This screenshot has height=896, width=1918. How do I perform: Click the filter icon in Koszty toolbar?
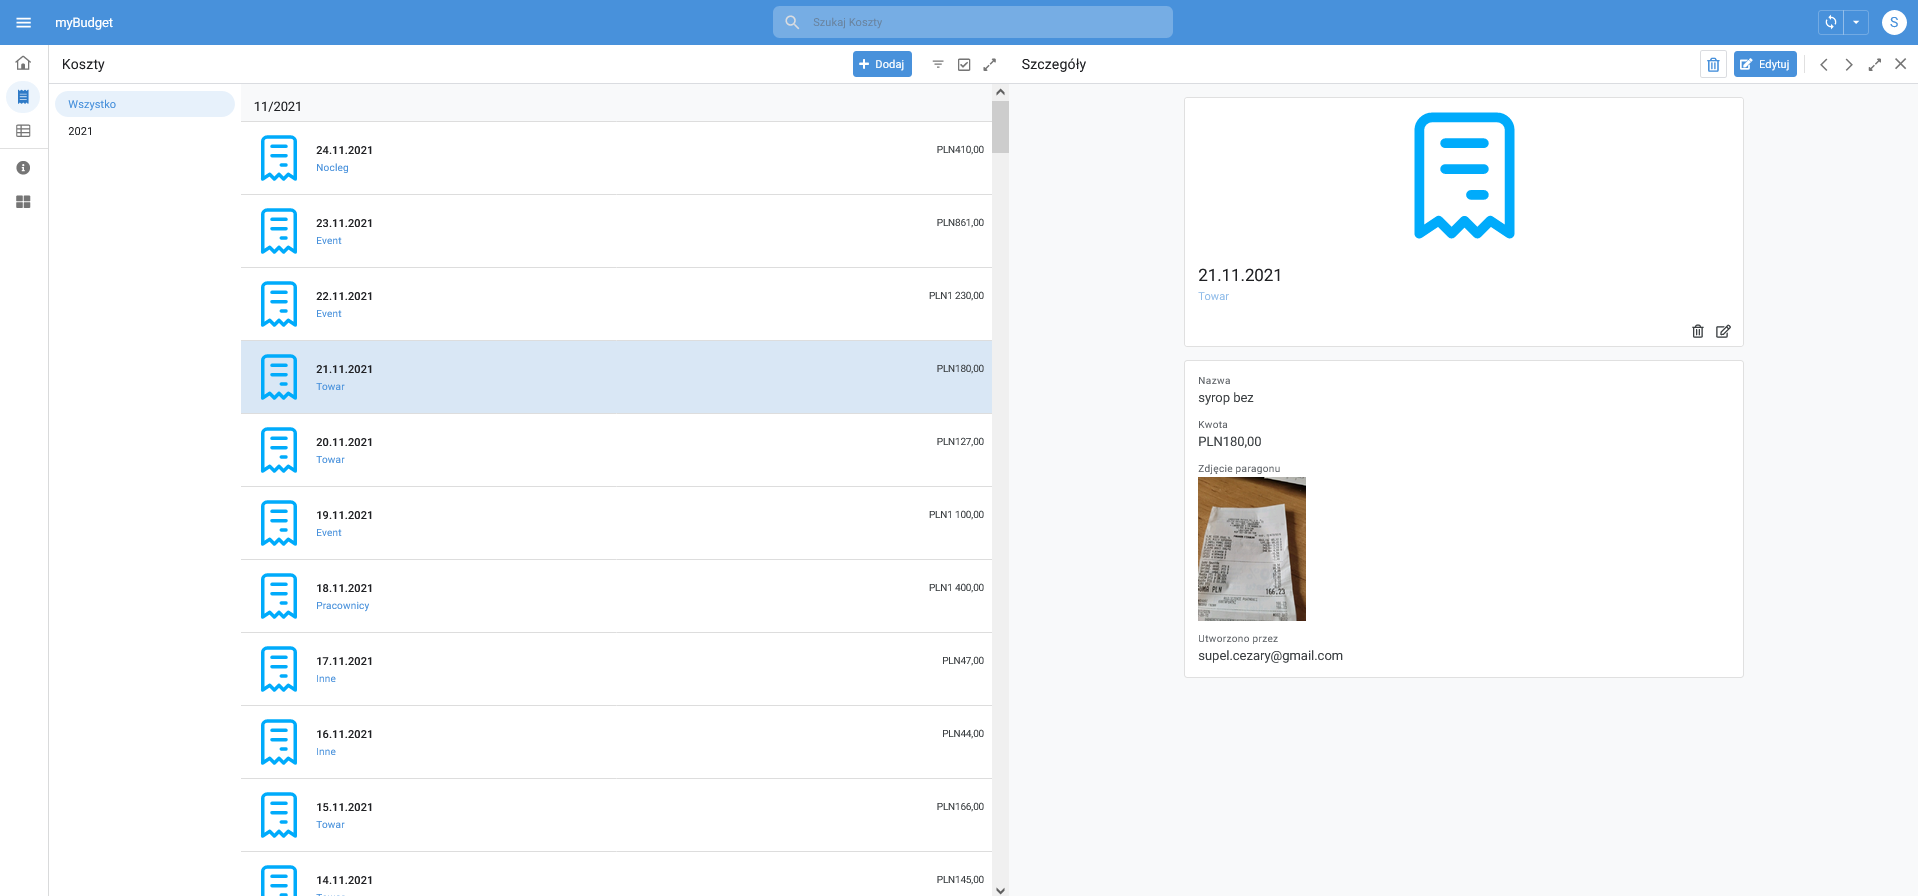click(x=938, y=64)
